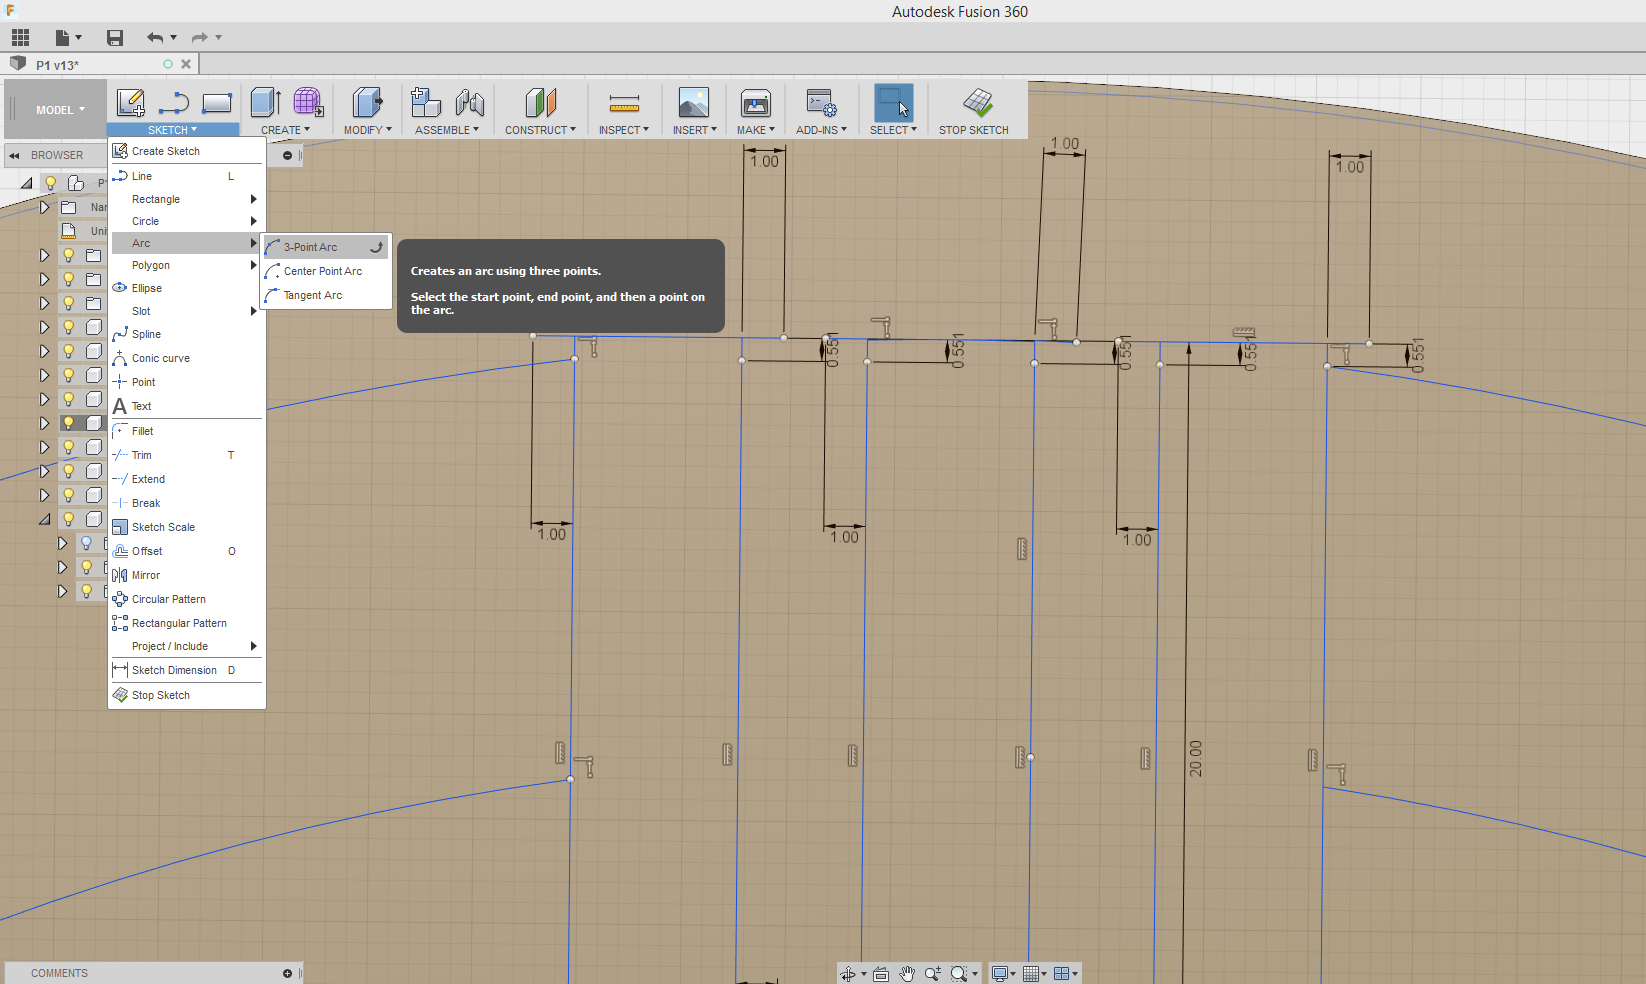Click the Inspect measure icon

coord(624,103)
